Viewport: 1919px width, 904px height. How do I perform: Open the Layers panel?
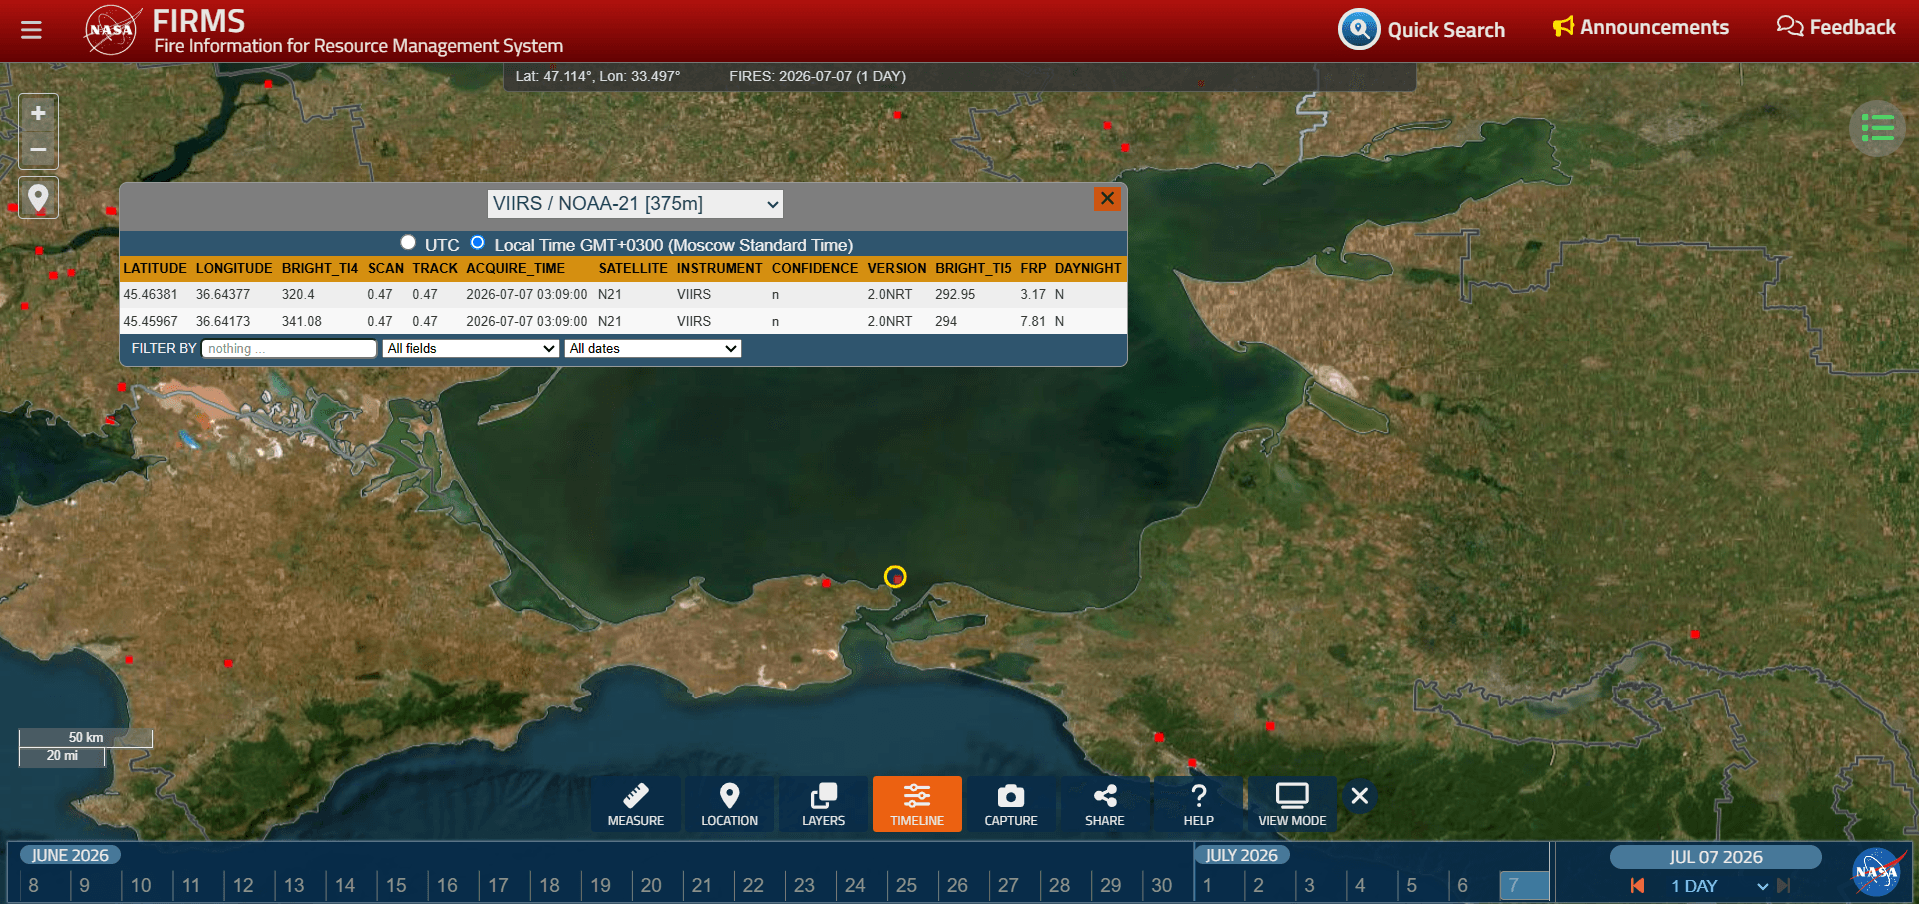[x=824, y=804]
